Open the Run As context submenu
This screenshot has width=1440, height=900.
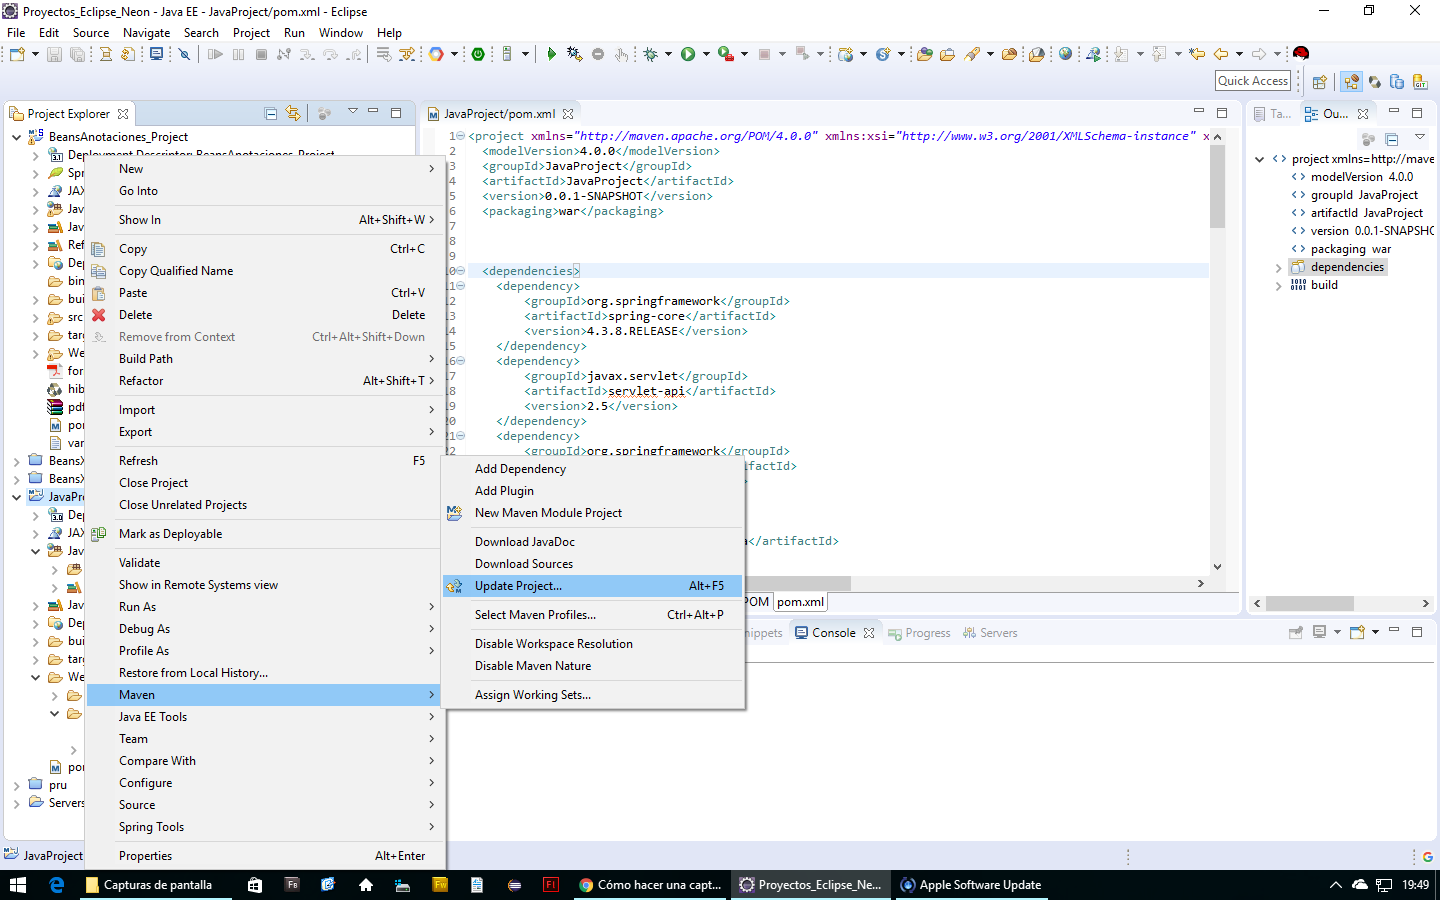[x=264, y=607]
